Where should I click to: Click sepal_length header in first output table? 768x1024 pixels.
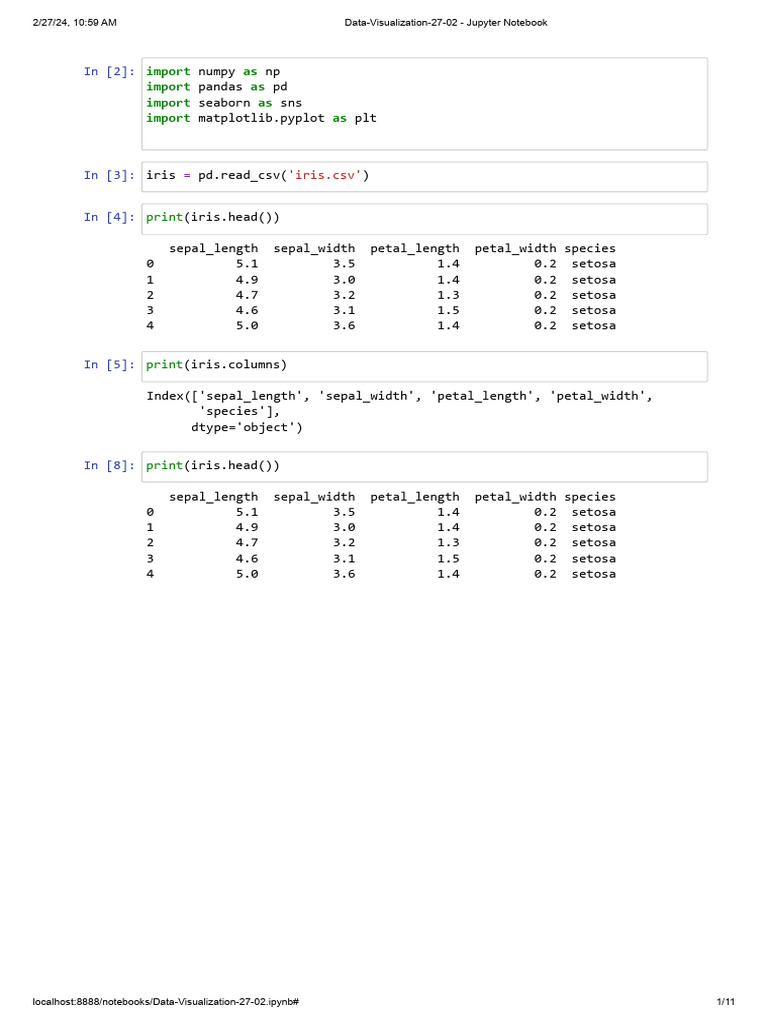click(x=214, y=248)
